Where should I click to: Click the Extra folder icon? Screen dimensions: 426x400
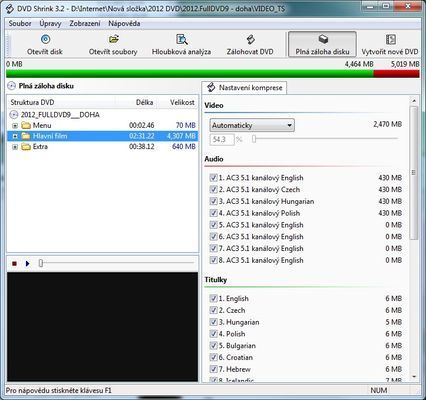[26, 147]
